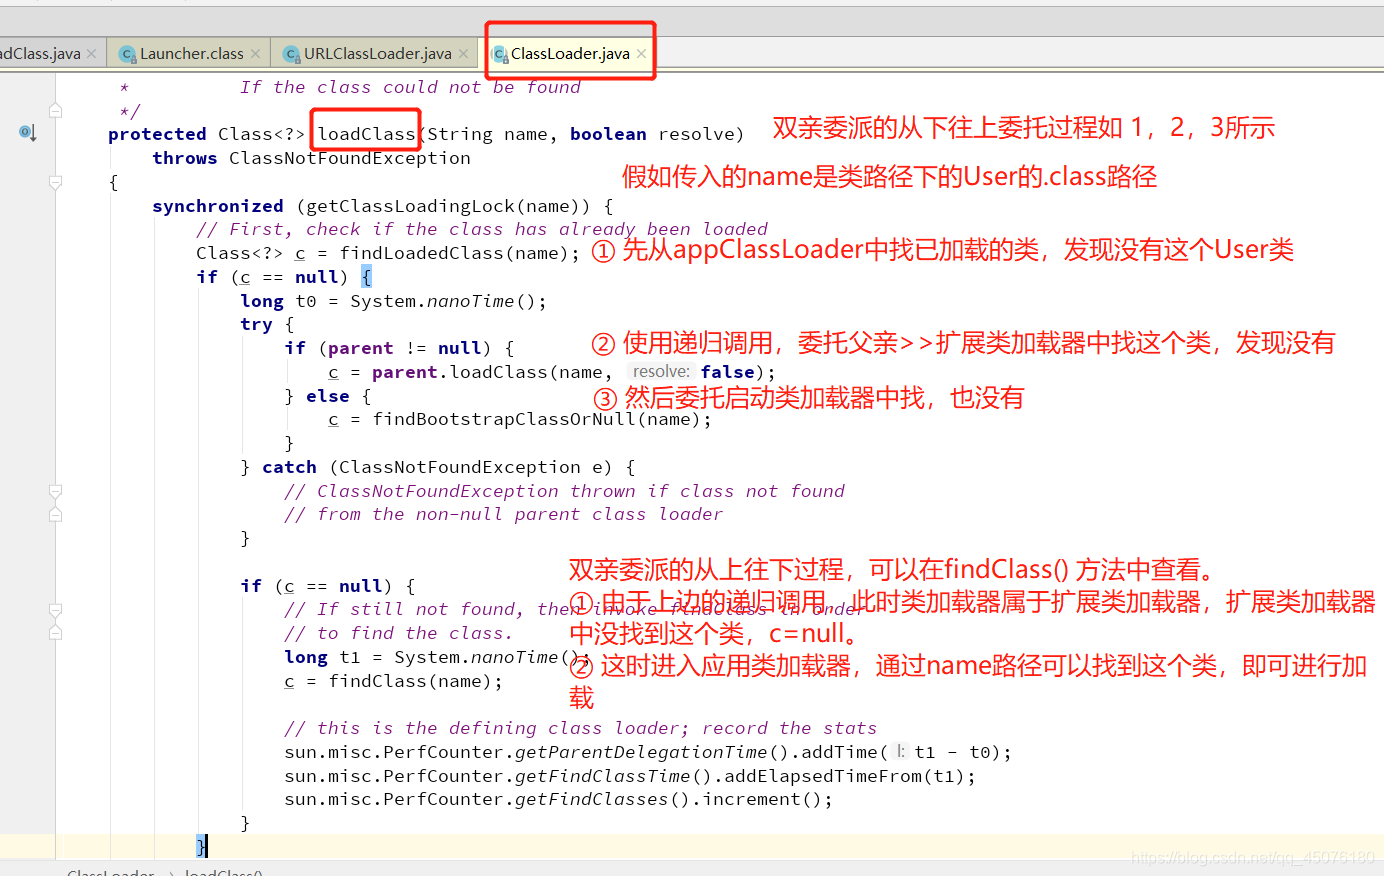Close the ClassLoader.java tab
The width and height of the screenshot is (1384, 876).
click(641, 54)
